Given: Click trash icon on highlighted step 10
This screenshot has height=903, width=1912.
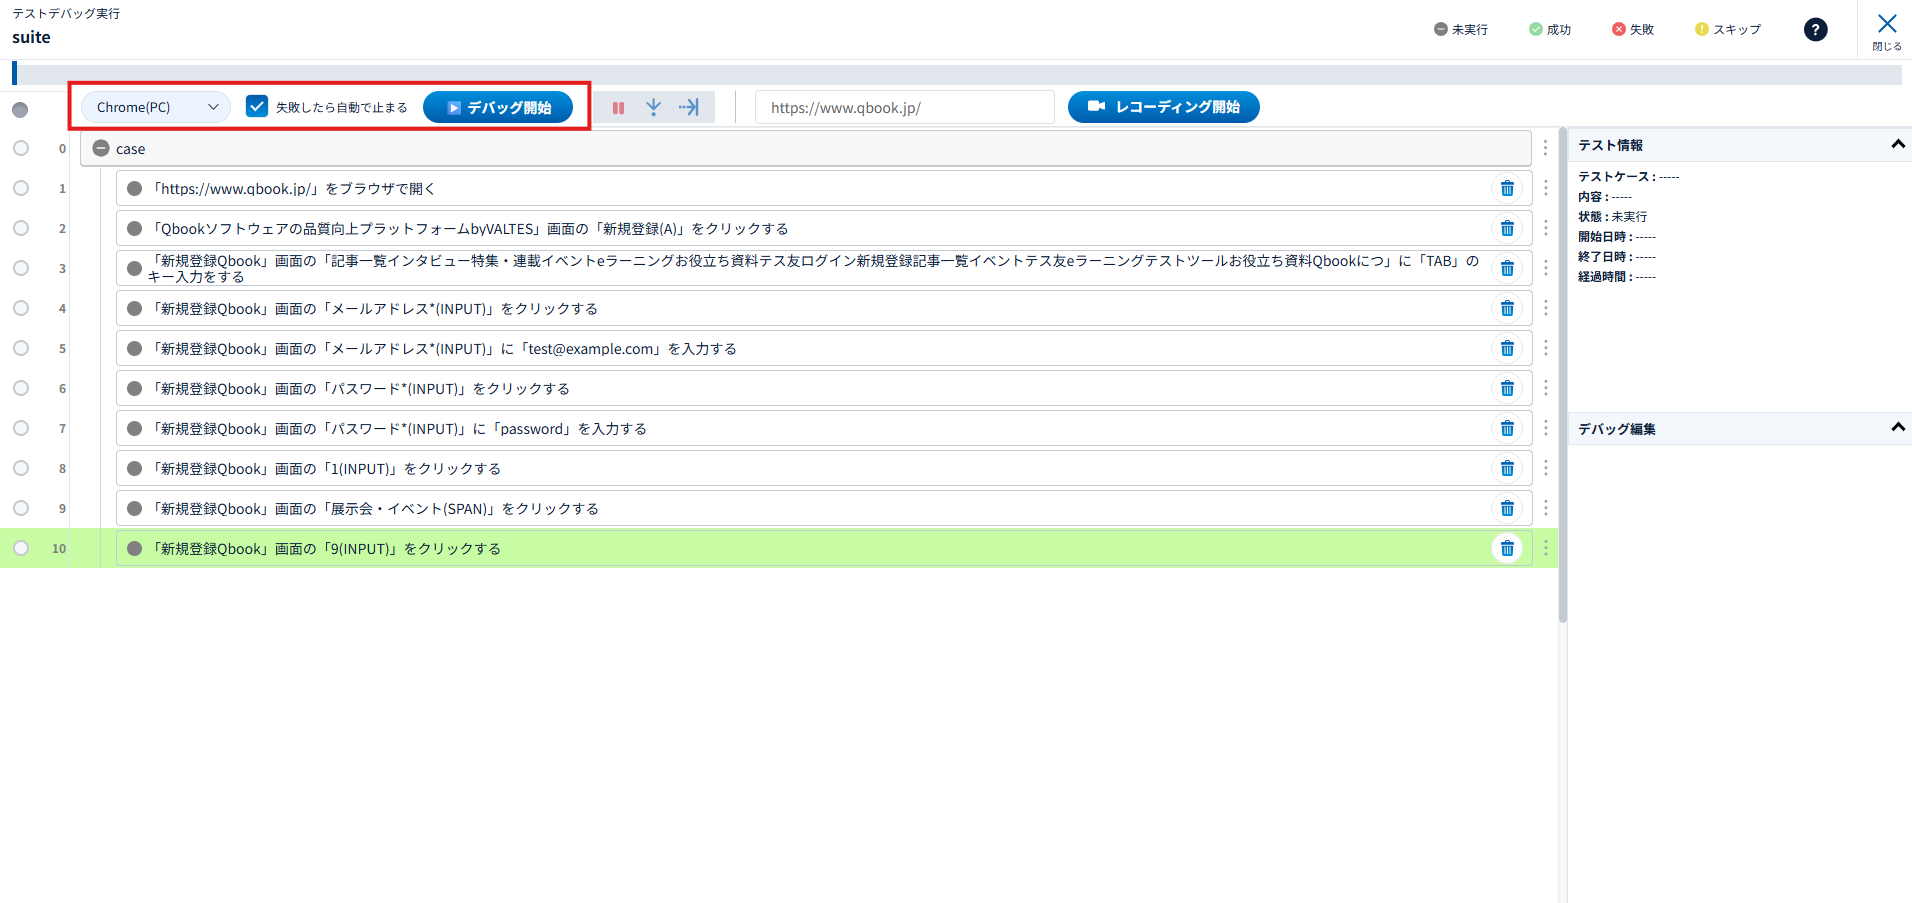Looking at the screenshot, I should [x=1506, y=548].
